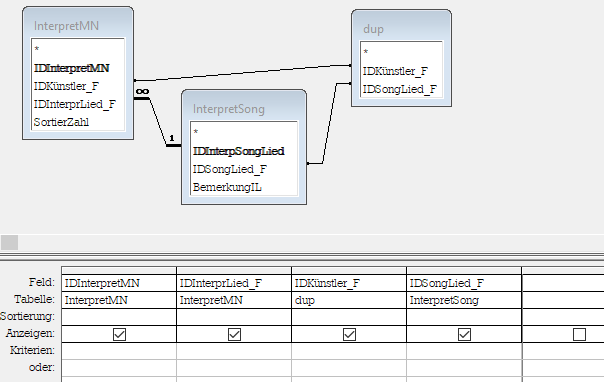Screen dimensions: 604x382
Task: Toggle Anzeigen checkbox for IDSongLied_F column
Action: [x=464, y=334]
